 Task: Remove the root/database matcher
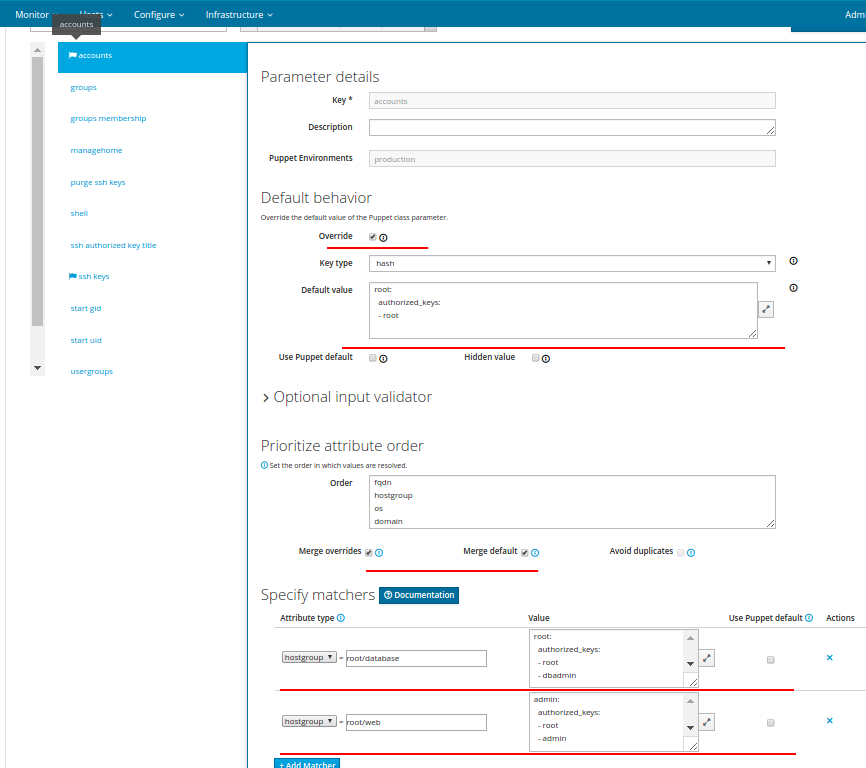pos(829,658)
